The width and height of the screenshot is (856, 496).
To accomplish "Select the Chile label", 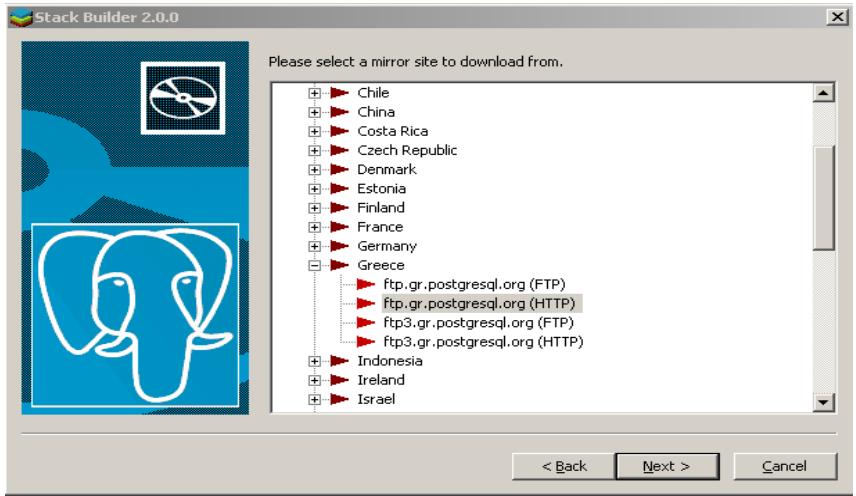I will click(x=373, y=93).
